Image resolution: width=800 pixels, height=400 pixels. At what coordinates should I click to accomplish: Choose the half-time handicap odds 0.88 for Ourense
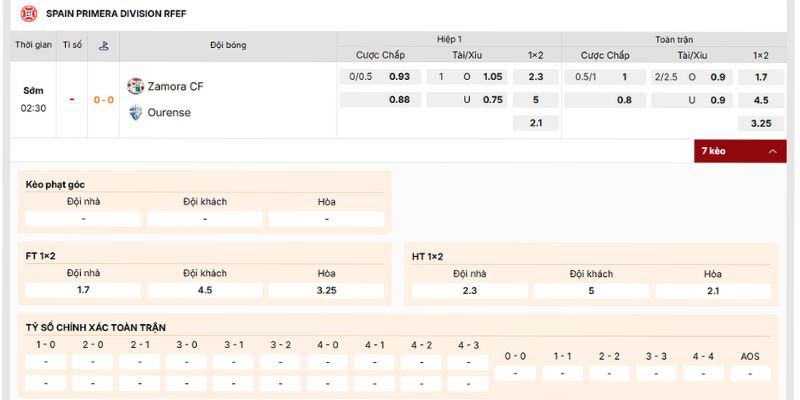coord(399,100)
